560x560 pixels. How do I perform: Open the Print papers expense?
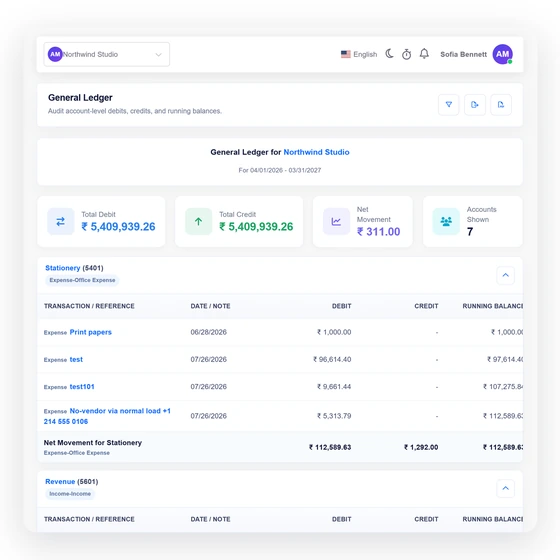[x=90, y=332]
